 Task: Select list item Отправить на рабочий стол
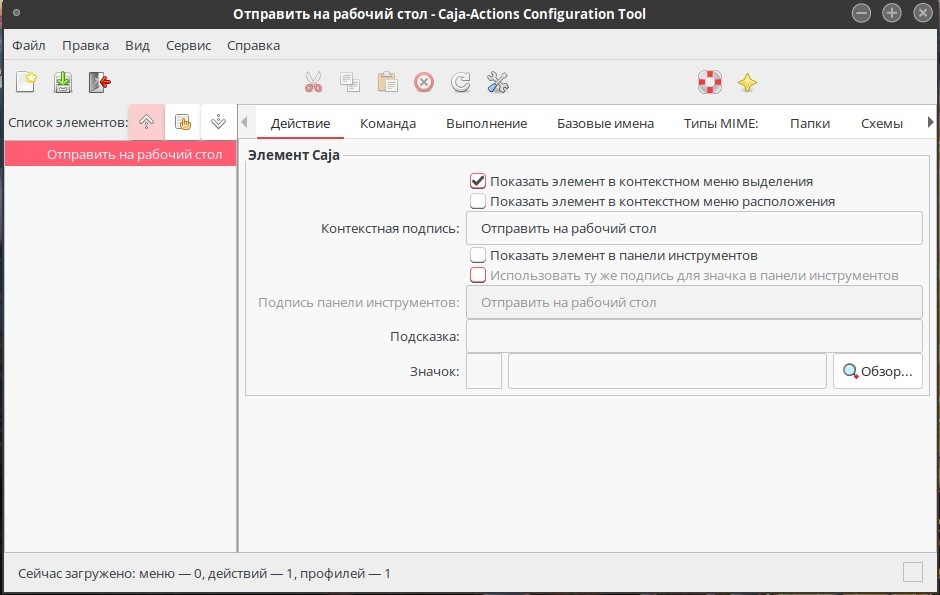[120, 154]
